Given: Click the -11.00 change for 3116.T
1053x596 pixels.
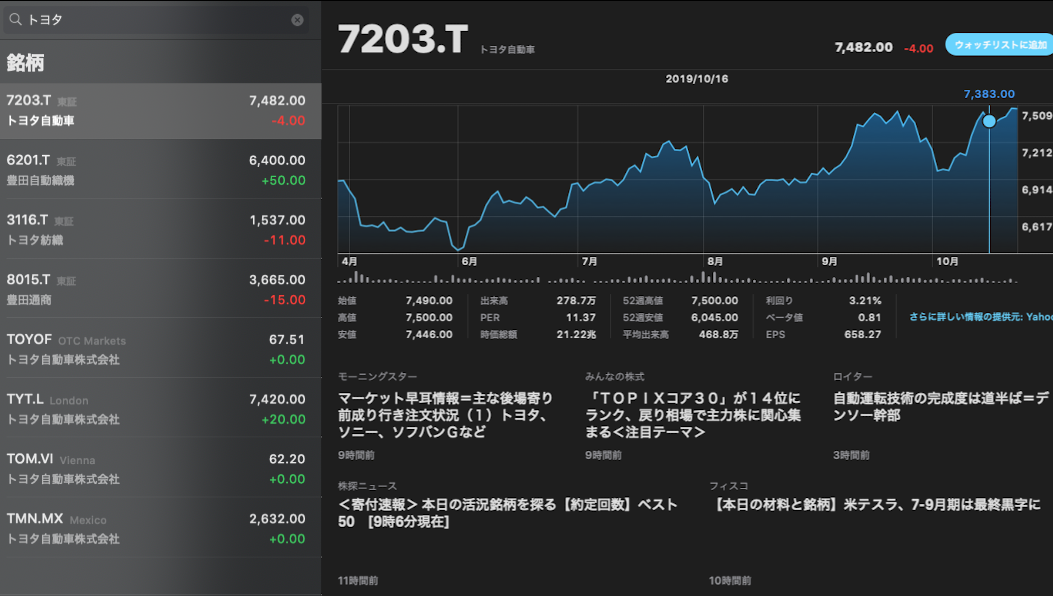Looking at the screenshot, I should click(x=285, y=240).
